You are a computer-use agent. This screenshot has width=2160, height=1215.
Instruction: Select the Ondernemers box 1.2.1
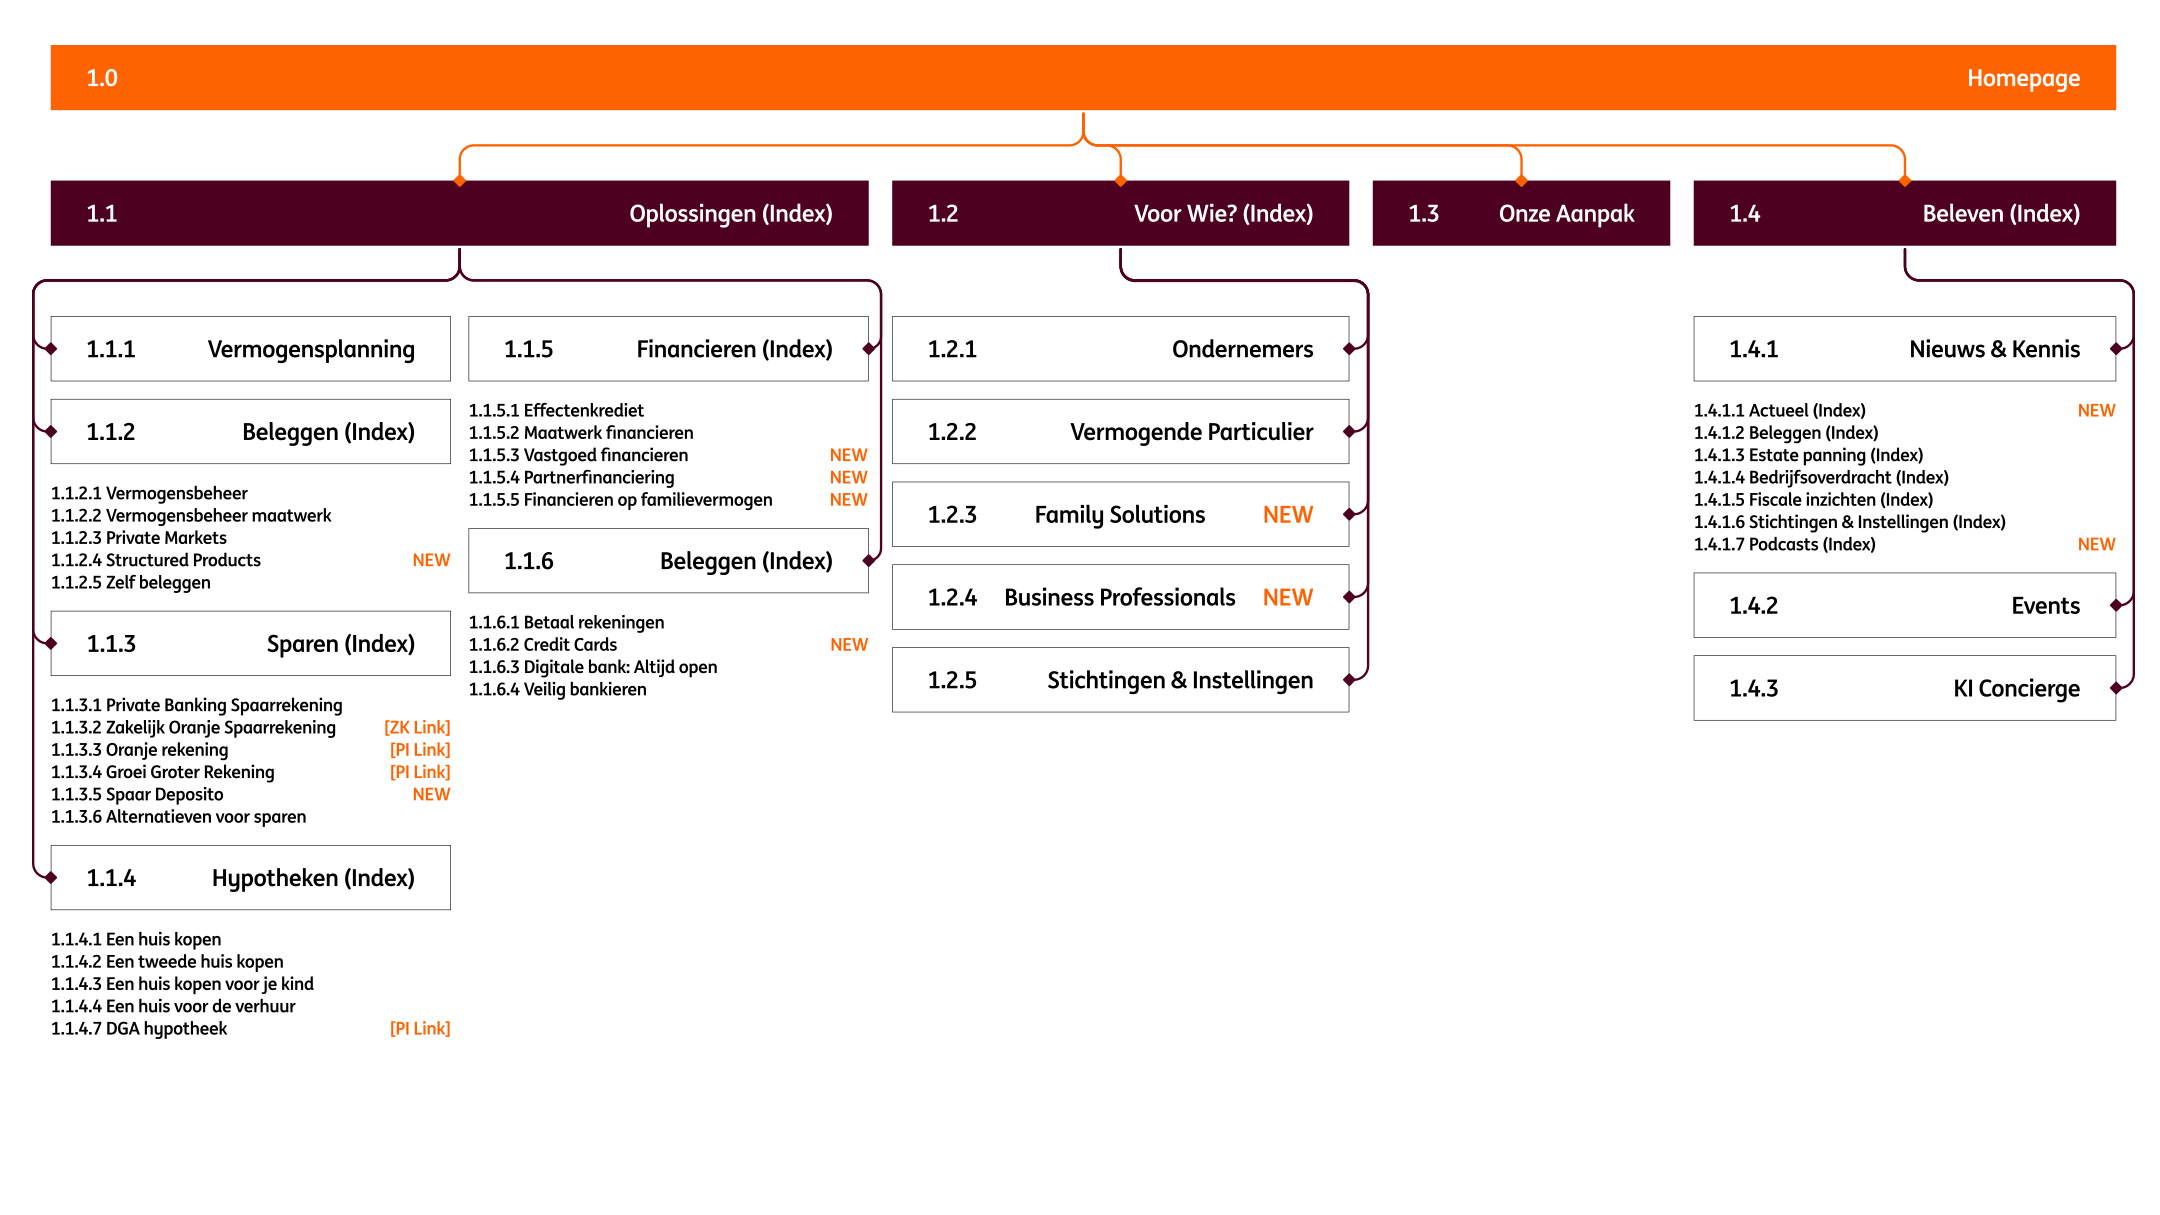click(x=1120, y=349)
